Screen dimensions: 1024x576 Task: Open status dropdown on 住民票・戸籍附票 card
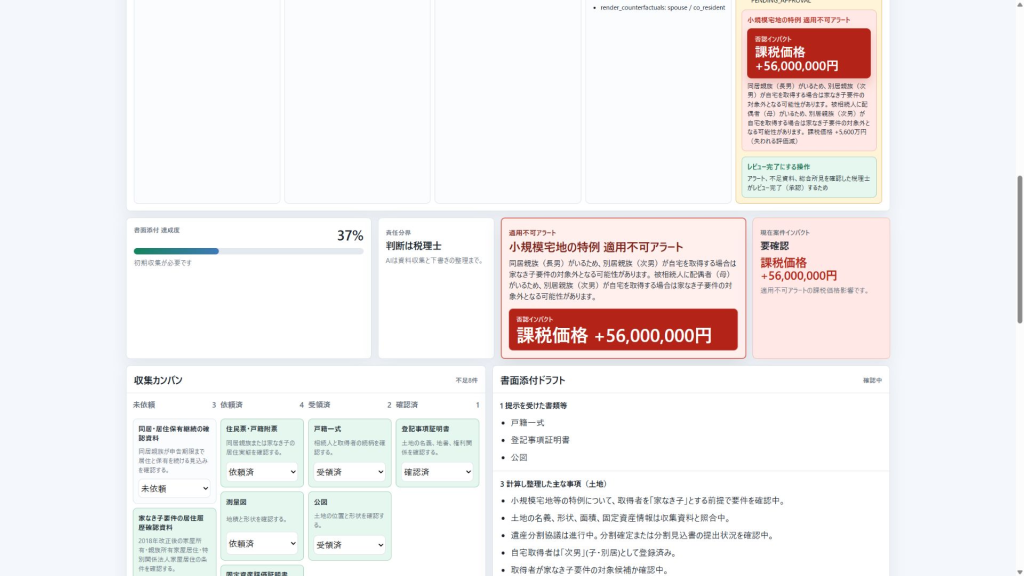pyautogui.click(x=261, y=472)
